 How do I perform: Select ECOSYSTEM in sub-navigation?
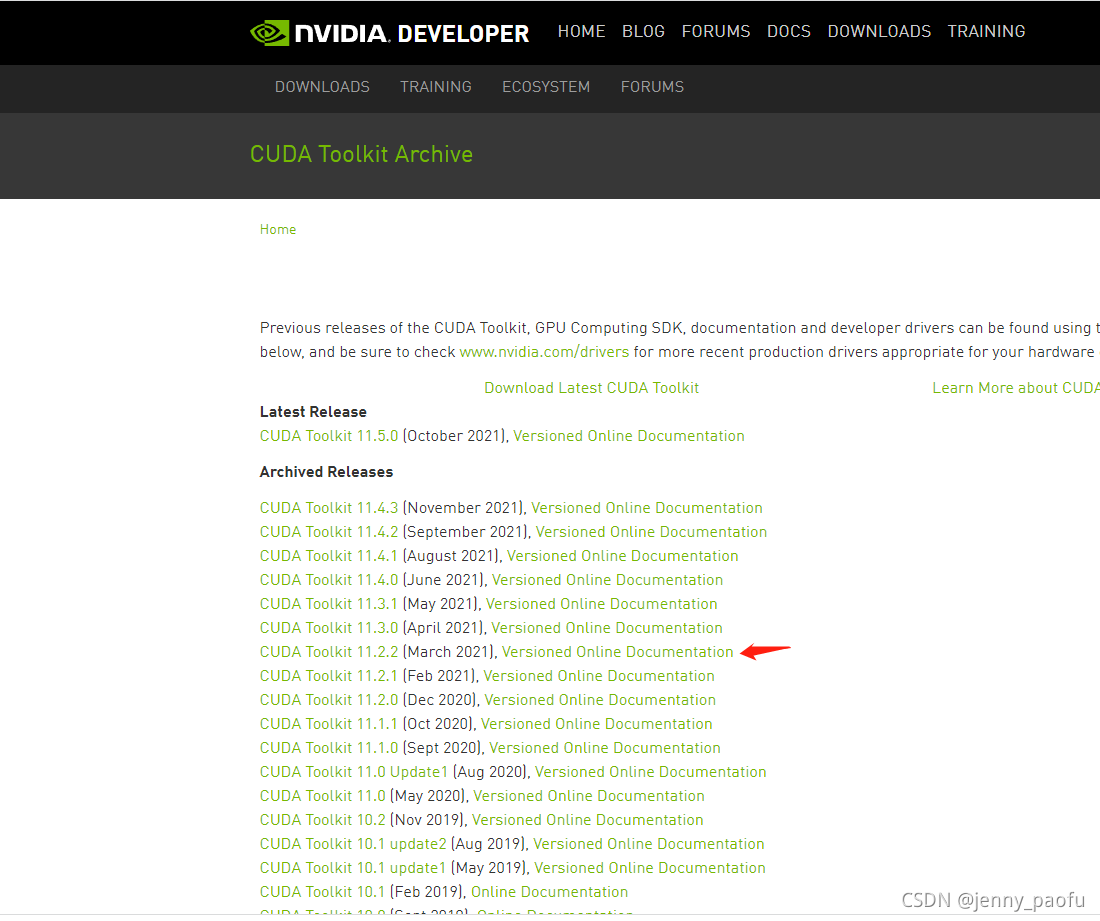click(x=546, y=87)
